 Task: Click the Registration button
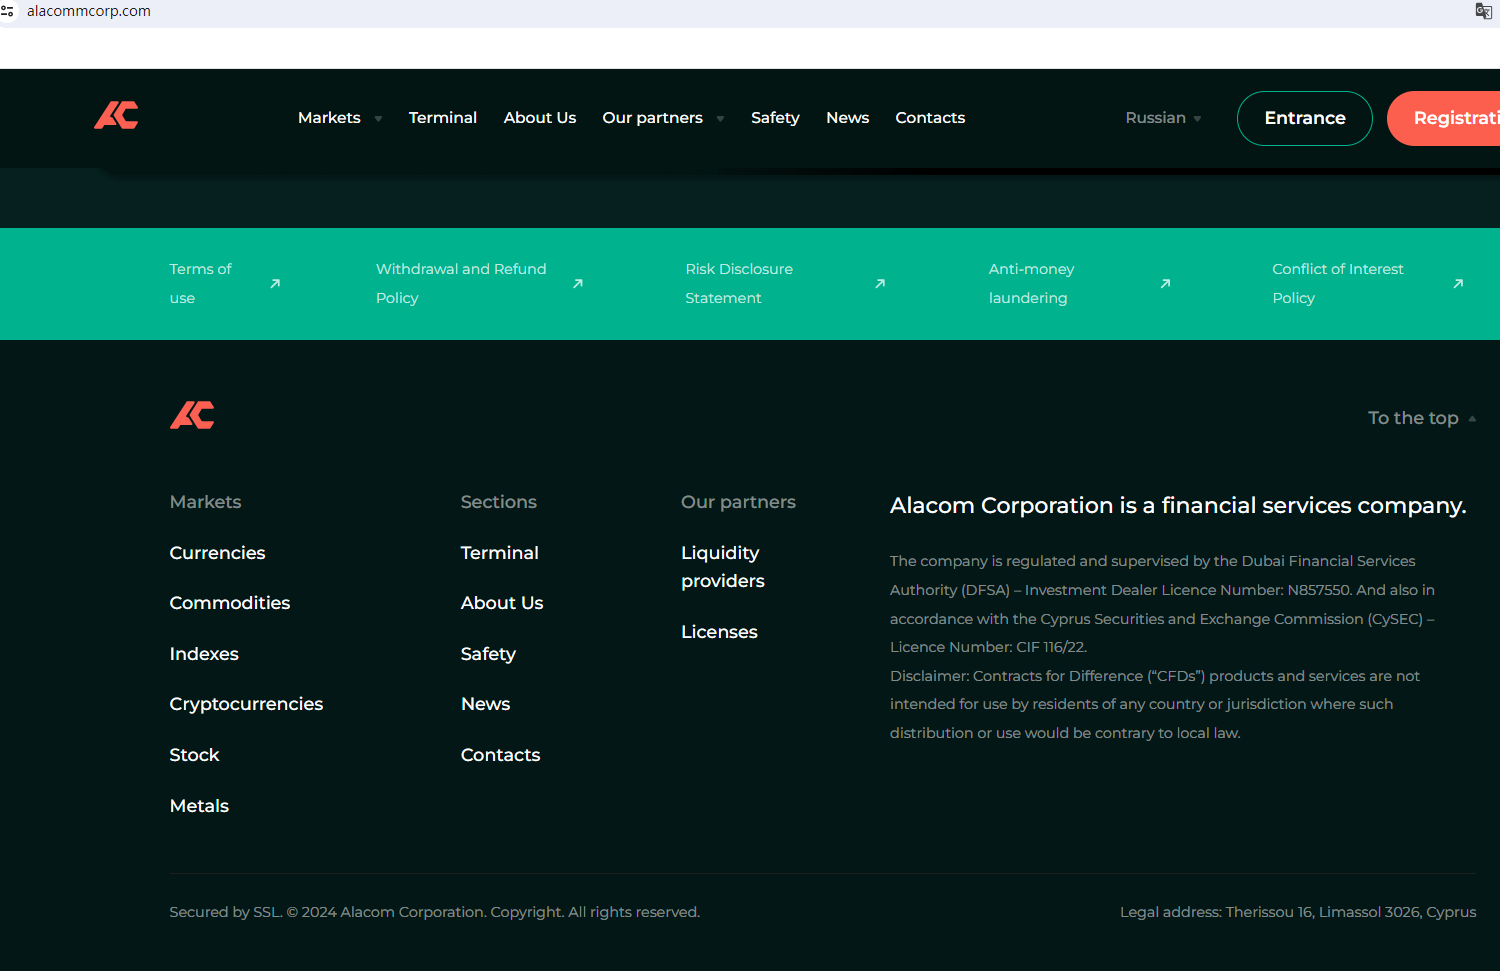(x=1444, y=118)
